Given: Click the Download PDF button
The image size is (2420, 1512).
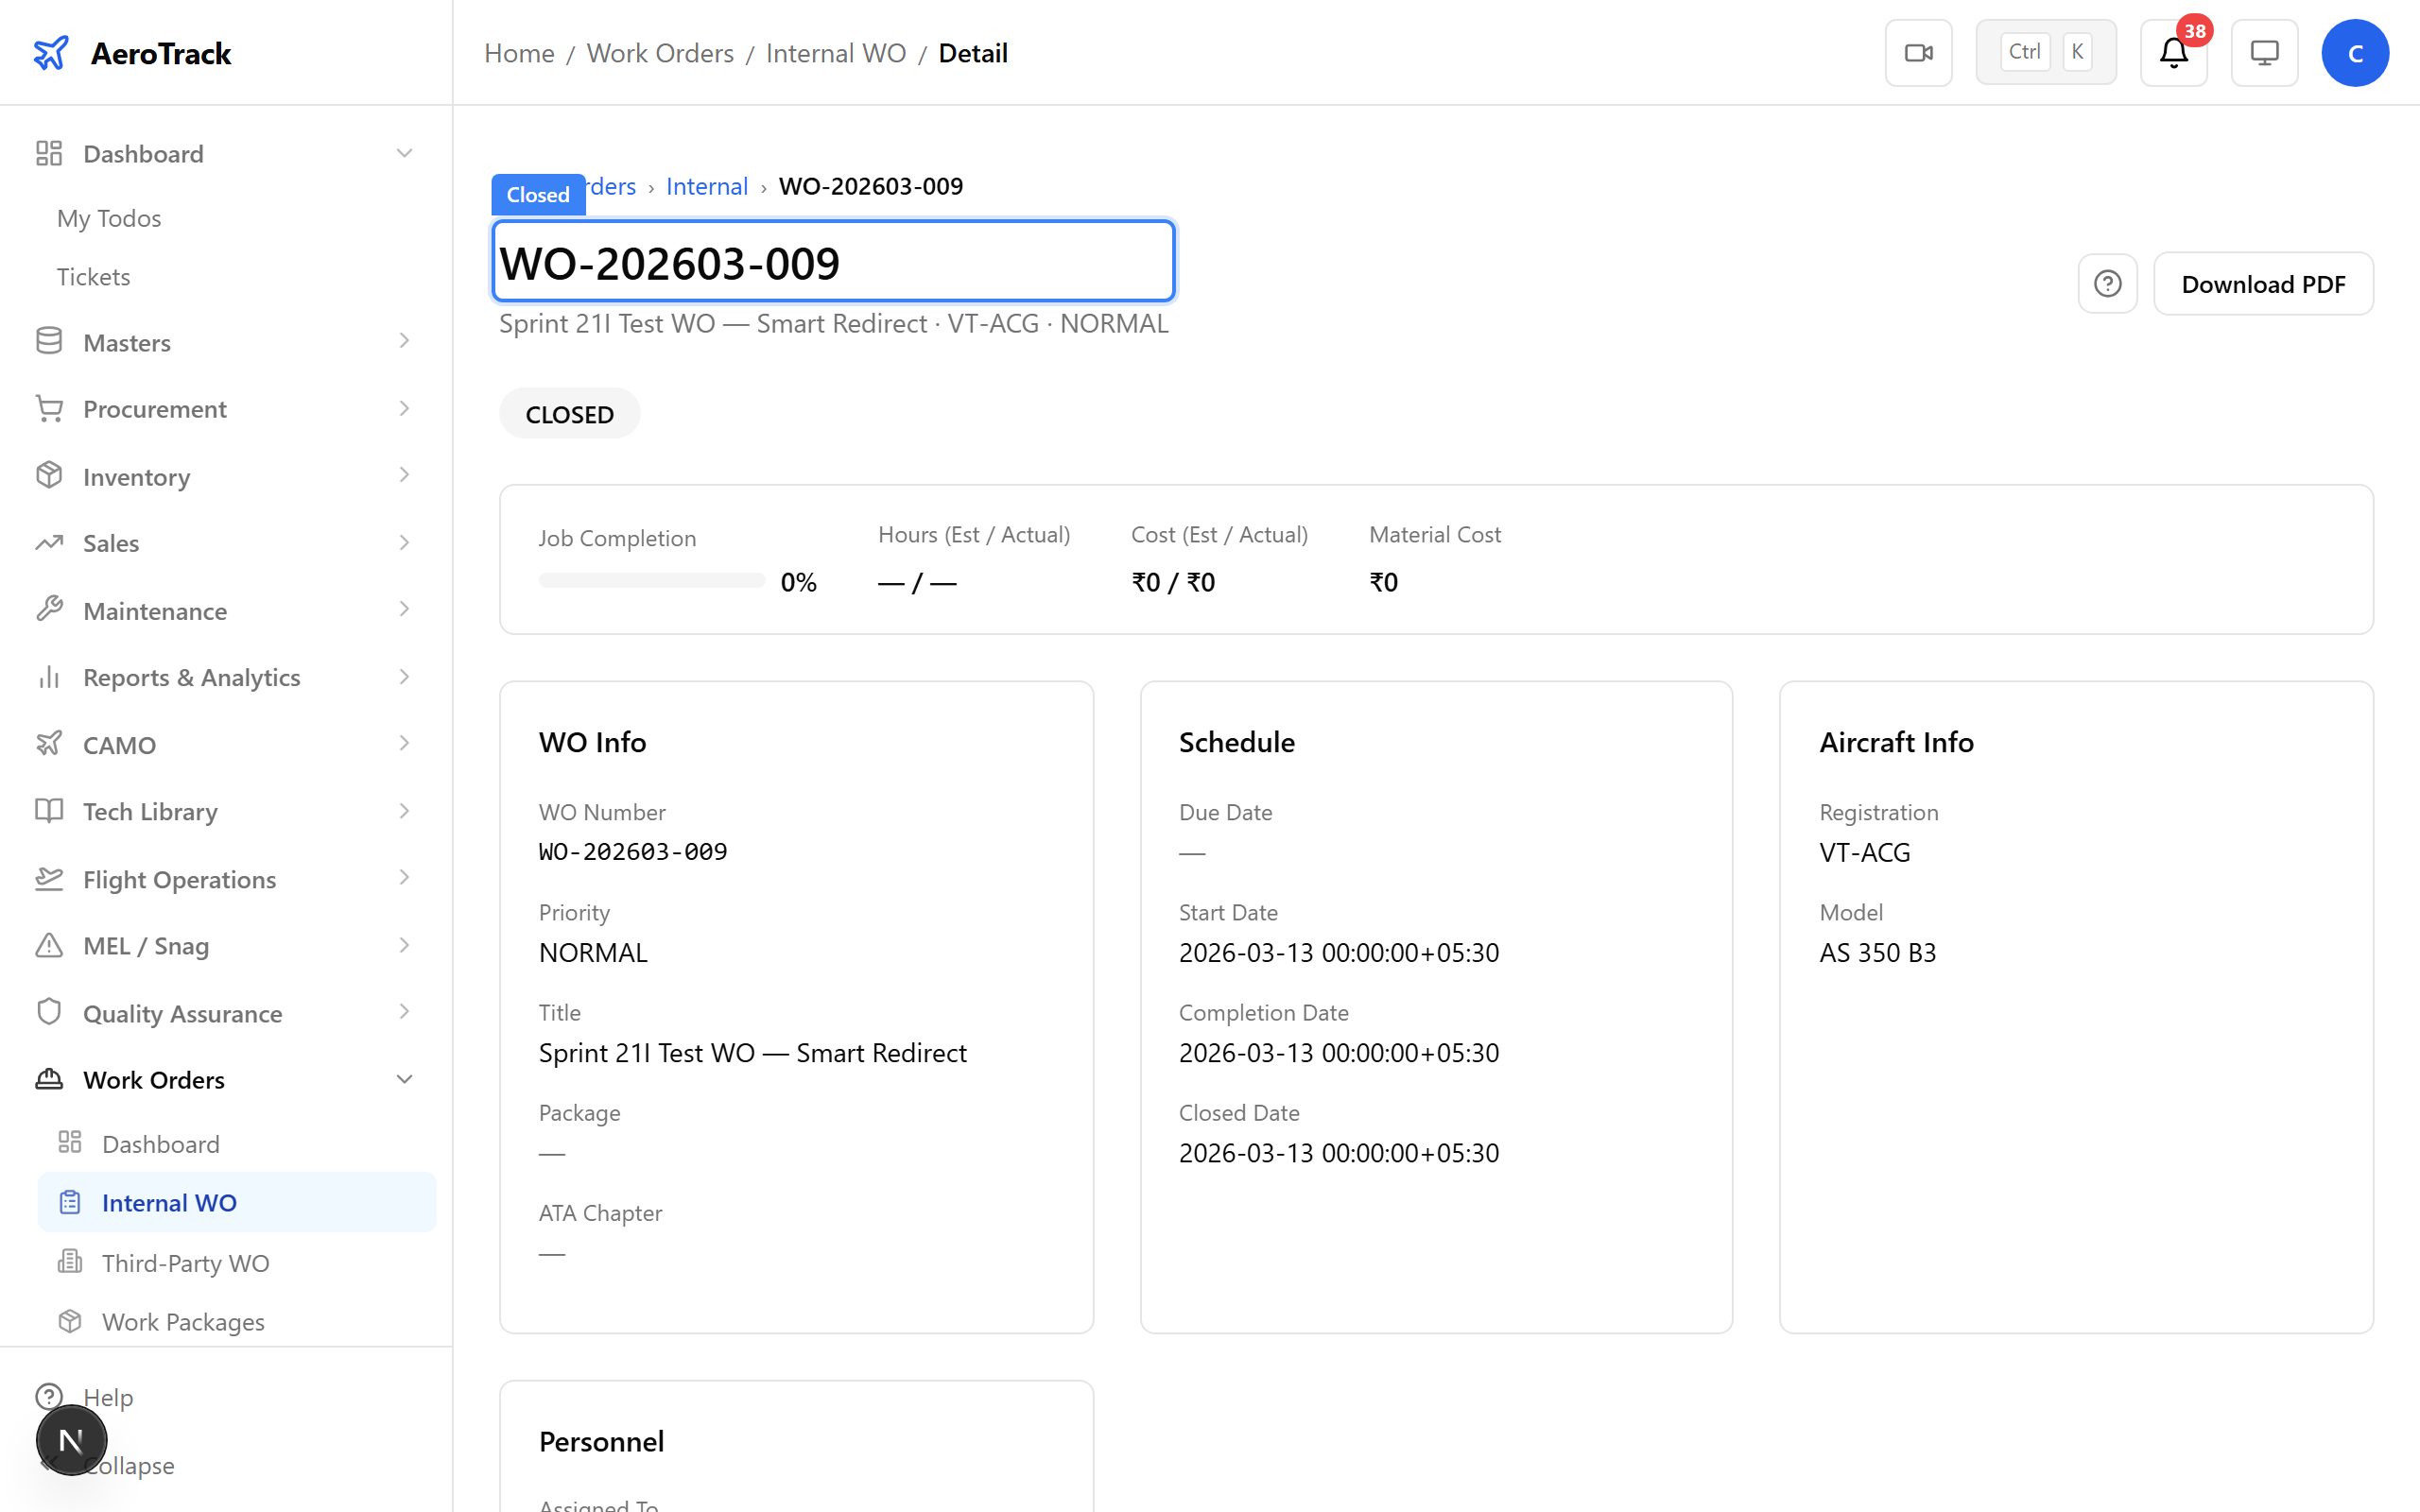Looking at the screenshot, I should [2264, 283].
